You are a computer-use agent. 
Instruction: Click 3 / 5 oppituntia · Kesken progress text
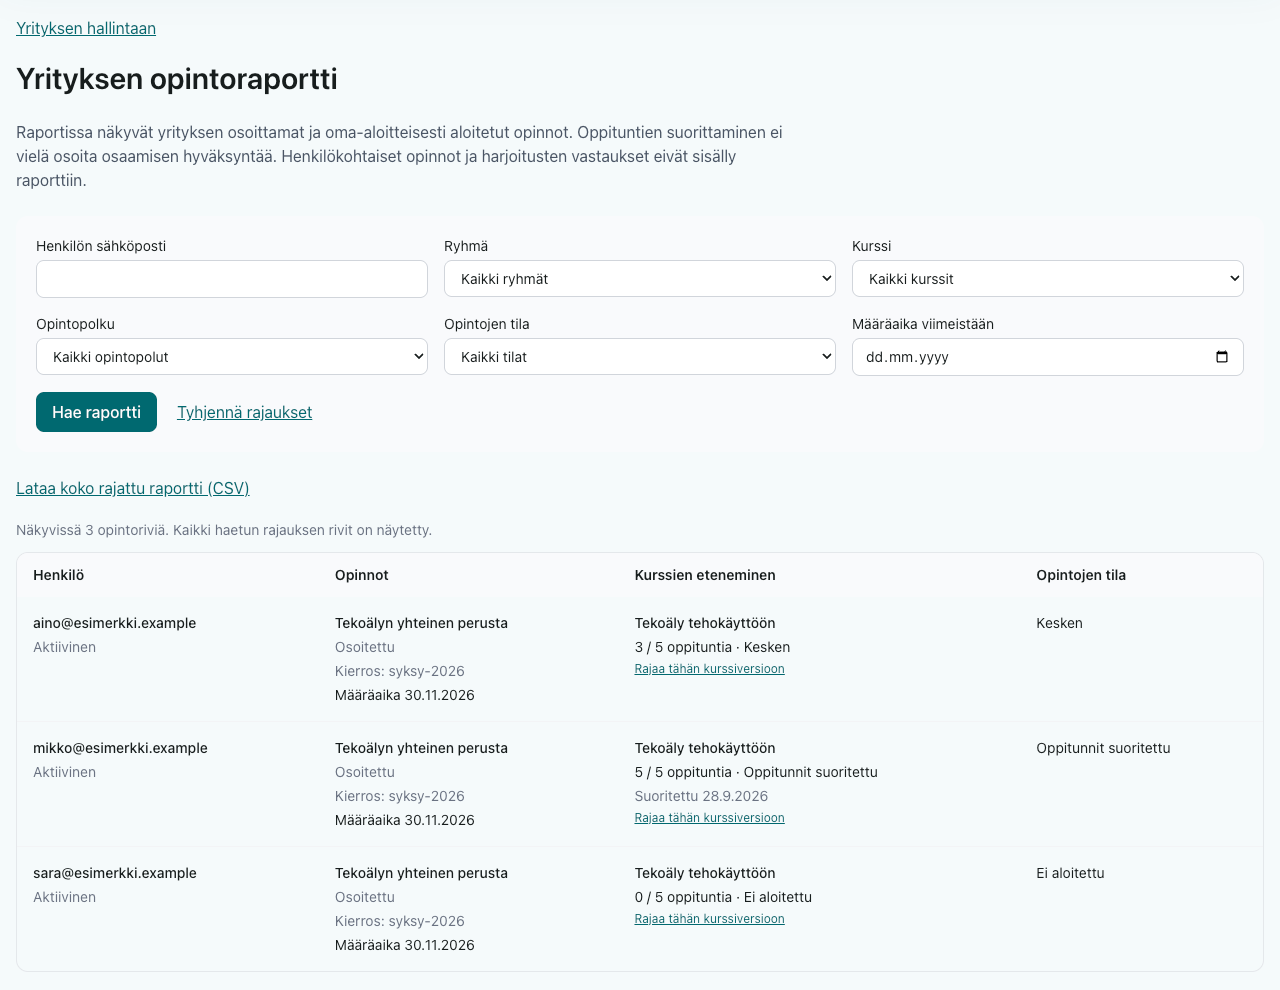point(712,647)
